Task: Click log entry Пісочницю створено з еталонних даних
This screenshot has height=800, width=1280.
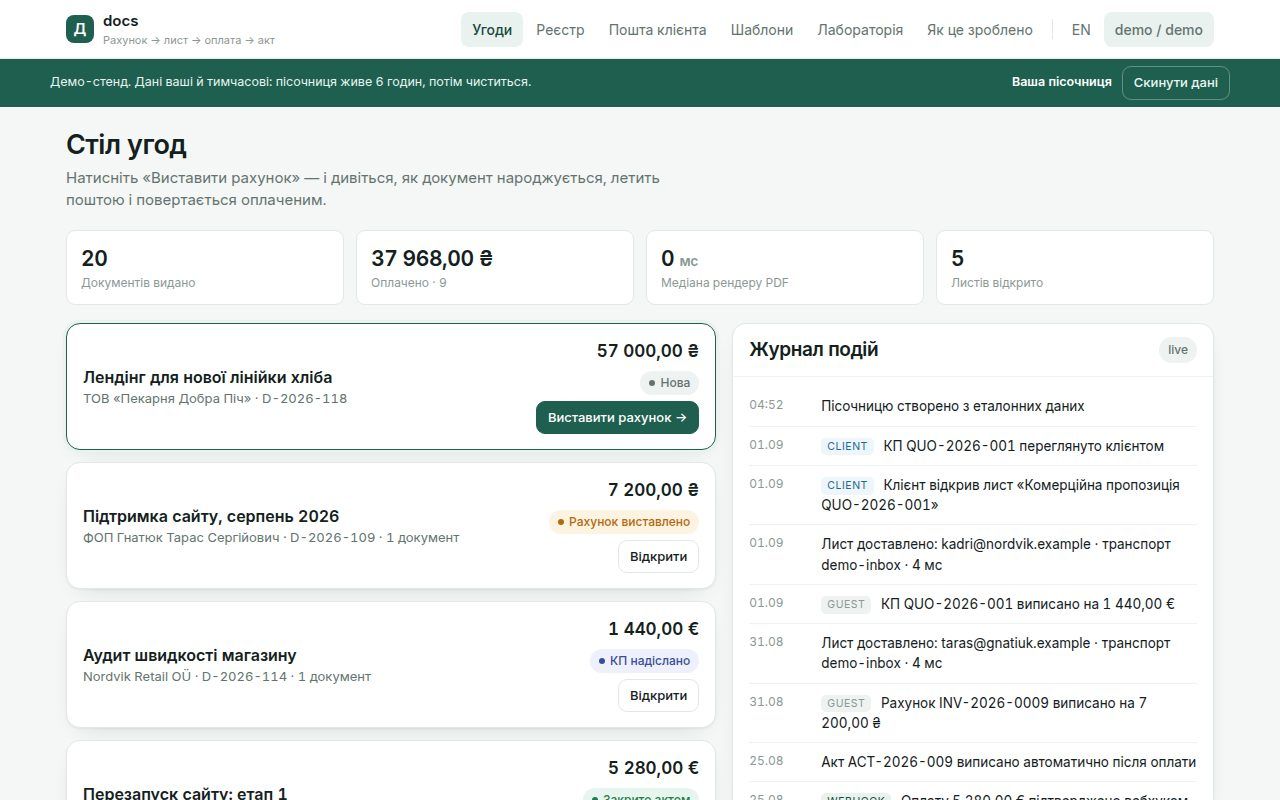Action: tap(972, 406)
